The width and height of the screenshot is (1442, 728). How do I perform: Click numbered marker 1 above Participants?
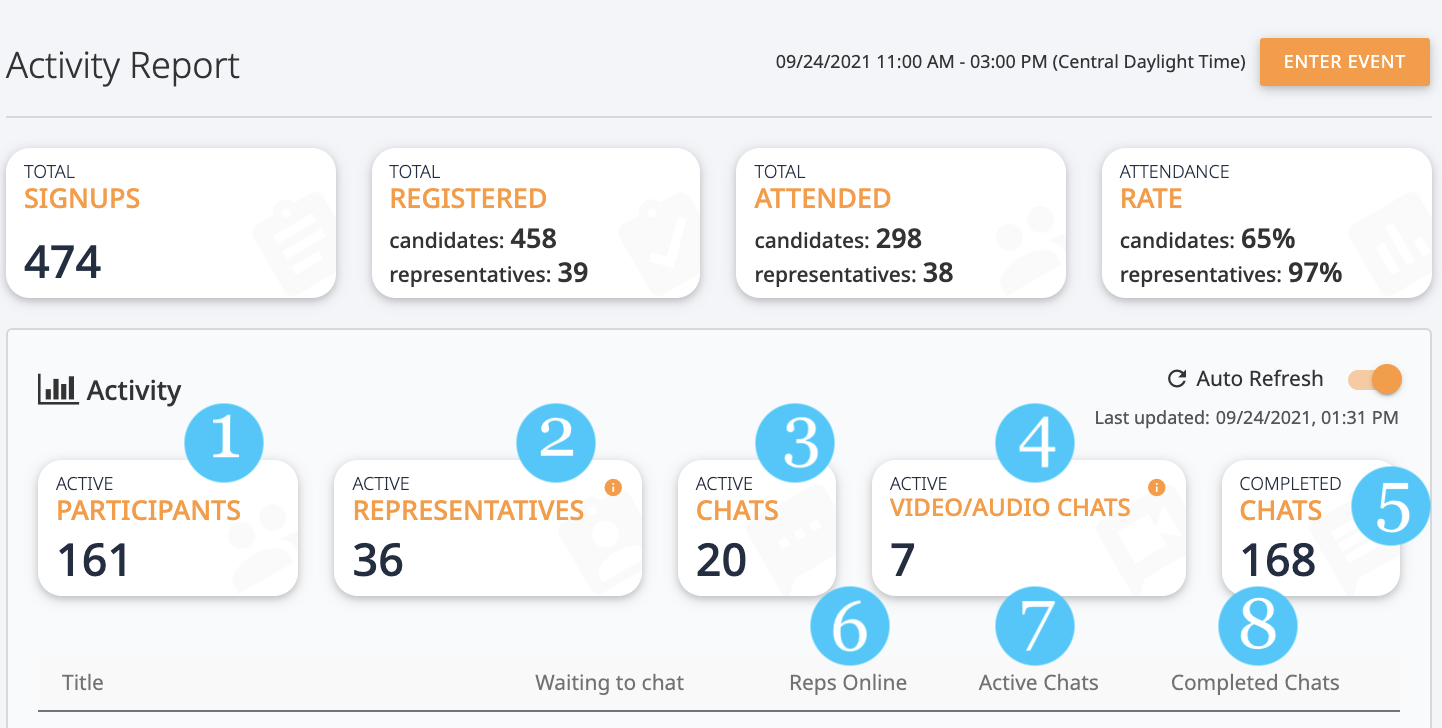tap(224, 439)
